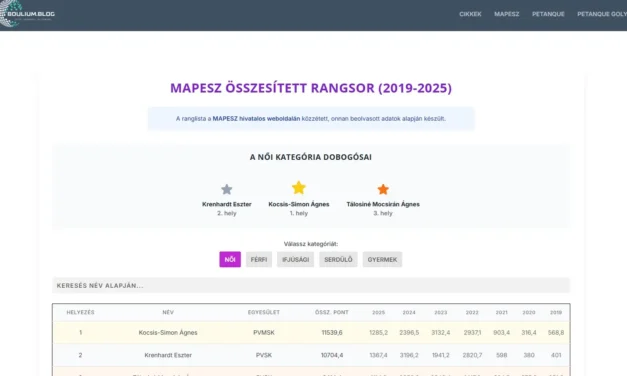
Task: Click Tálosiné Mocsirán Ágnes podium name
Action: [x=383, y=204]
